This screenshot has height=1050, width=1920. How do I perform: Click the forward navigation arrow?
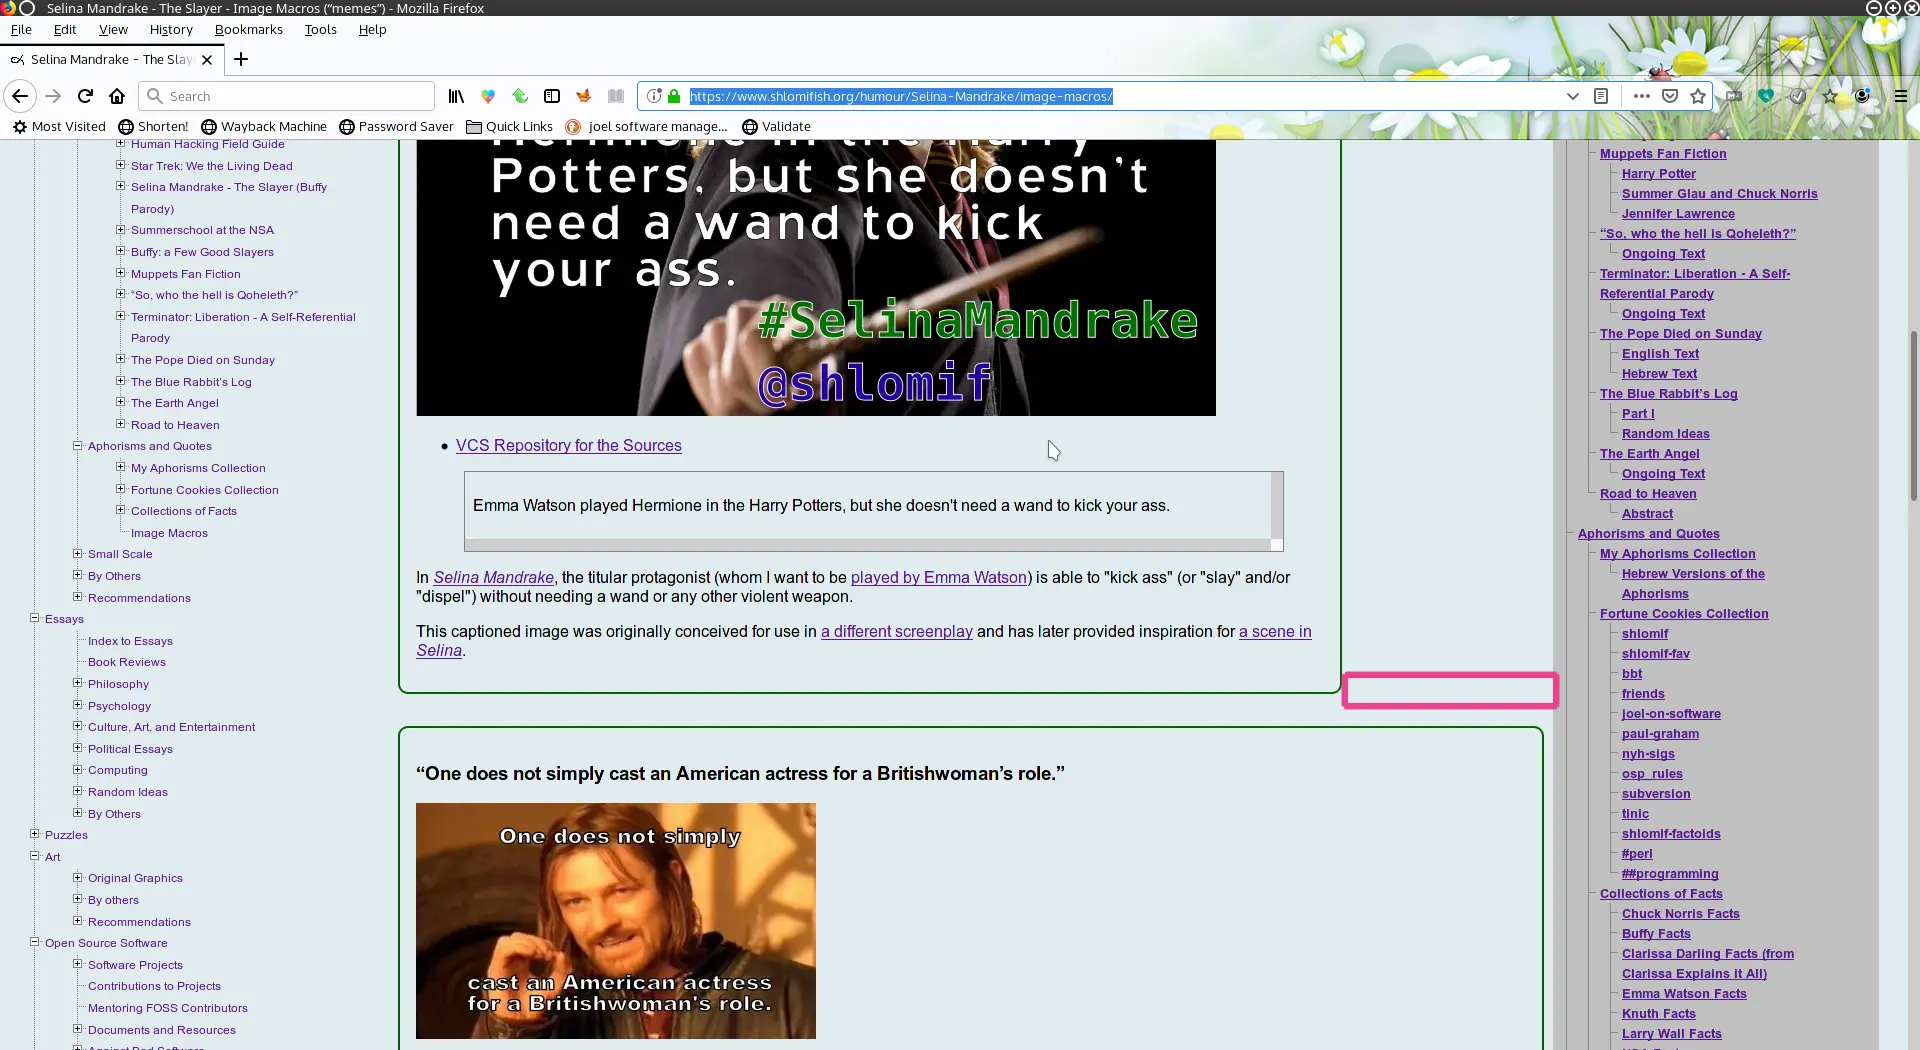click(x=54, y=96)
